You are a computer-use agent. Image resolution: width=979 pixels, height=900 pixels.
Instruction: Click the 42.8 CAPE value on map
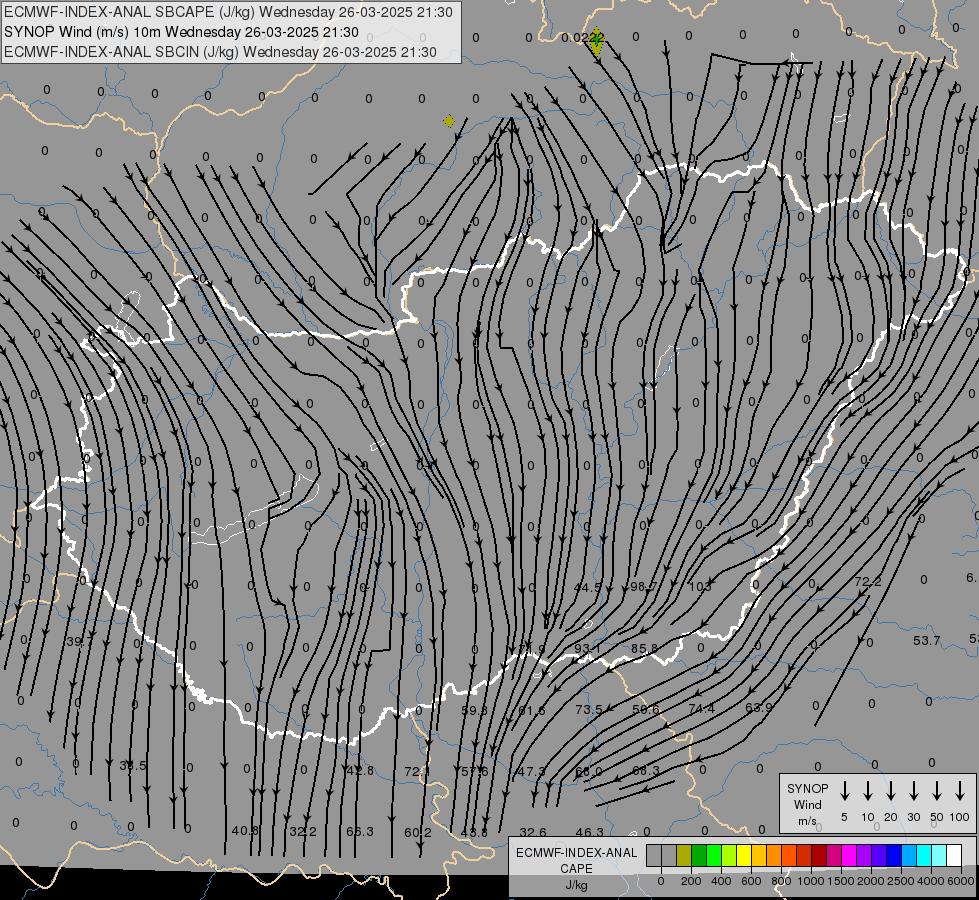tap(360, 770)
